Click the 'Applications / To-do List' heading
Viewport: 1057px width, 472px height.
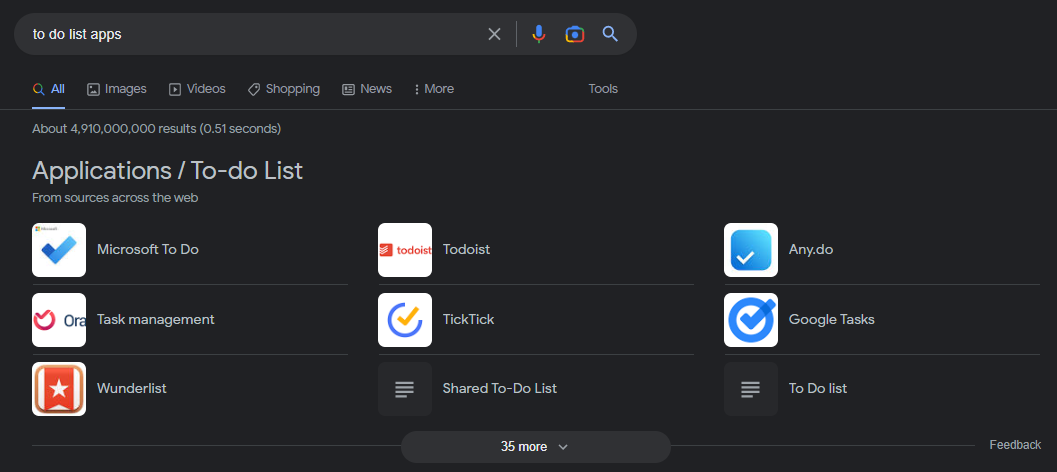pos(167,171)
